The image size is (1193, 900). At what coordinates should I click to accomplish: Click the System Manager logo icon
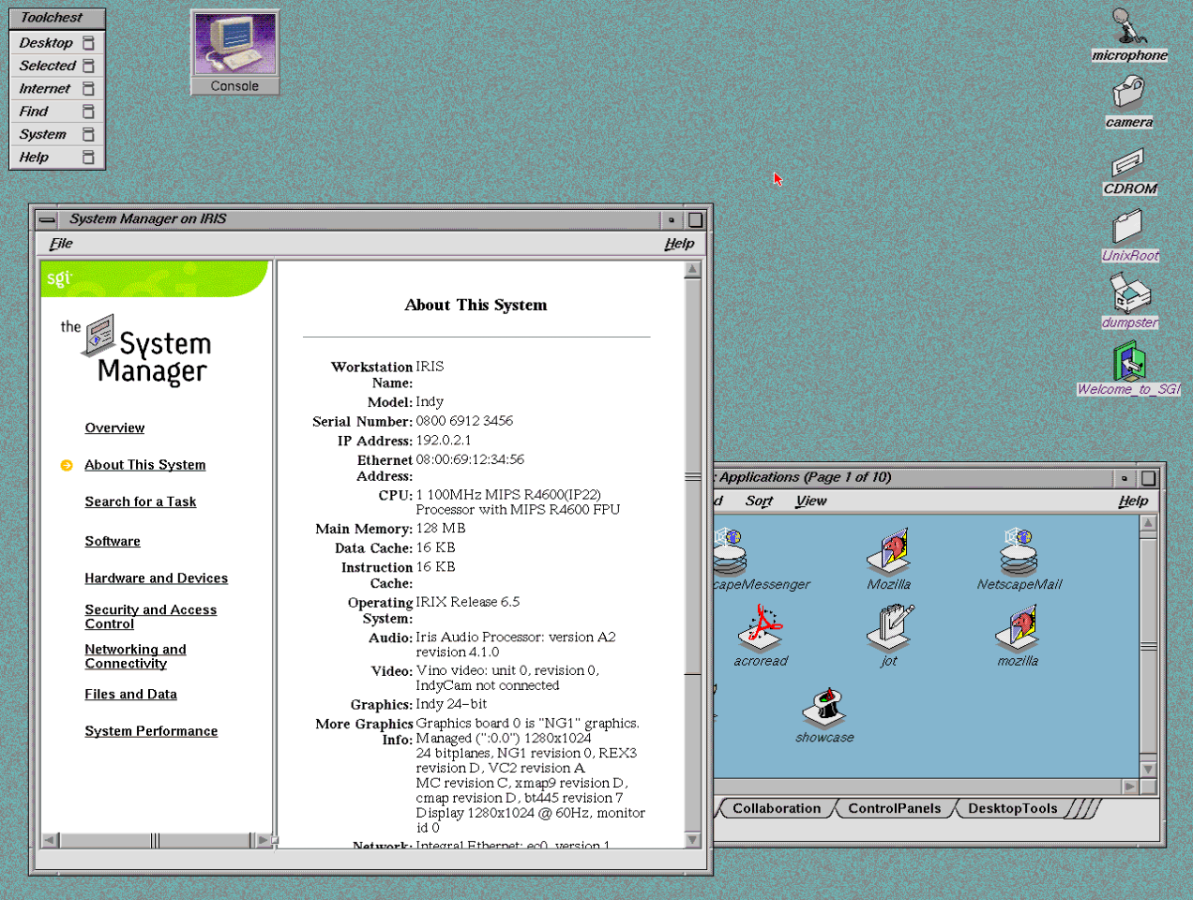(x=99, y=335)
